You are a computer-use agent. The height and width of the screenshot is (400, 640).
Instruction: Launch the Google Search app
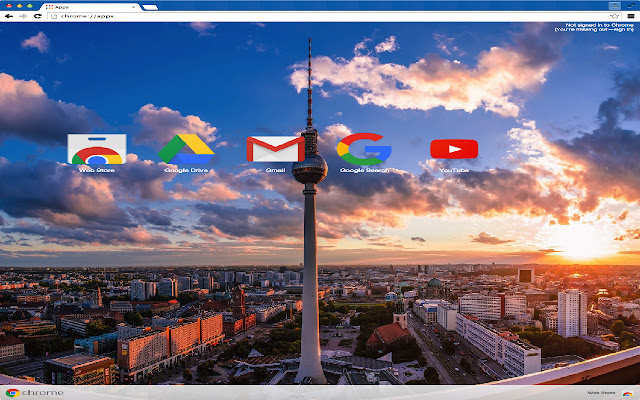click(x=364, y=149)
